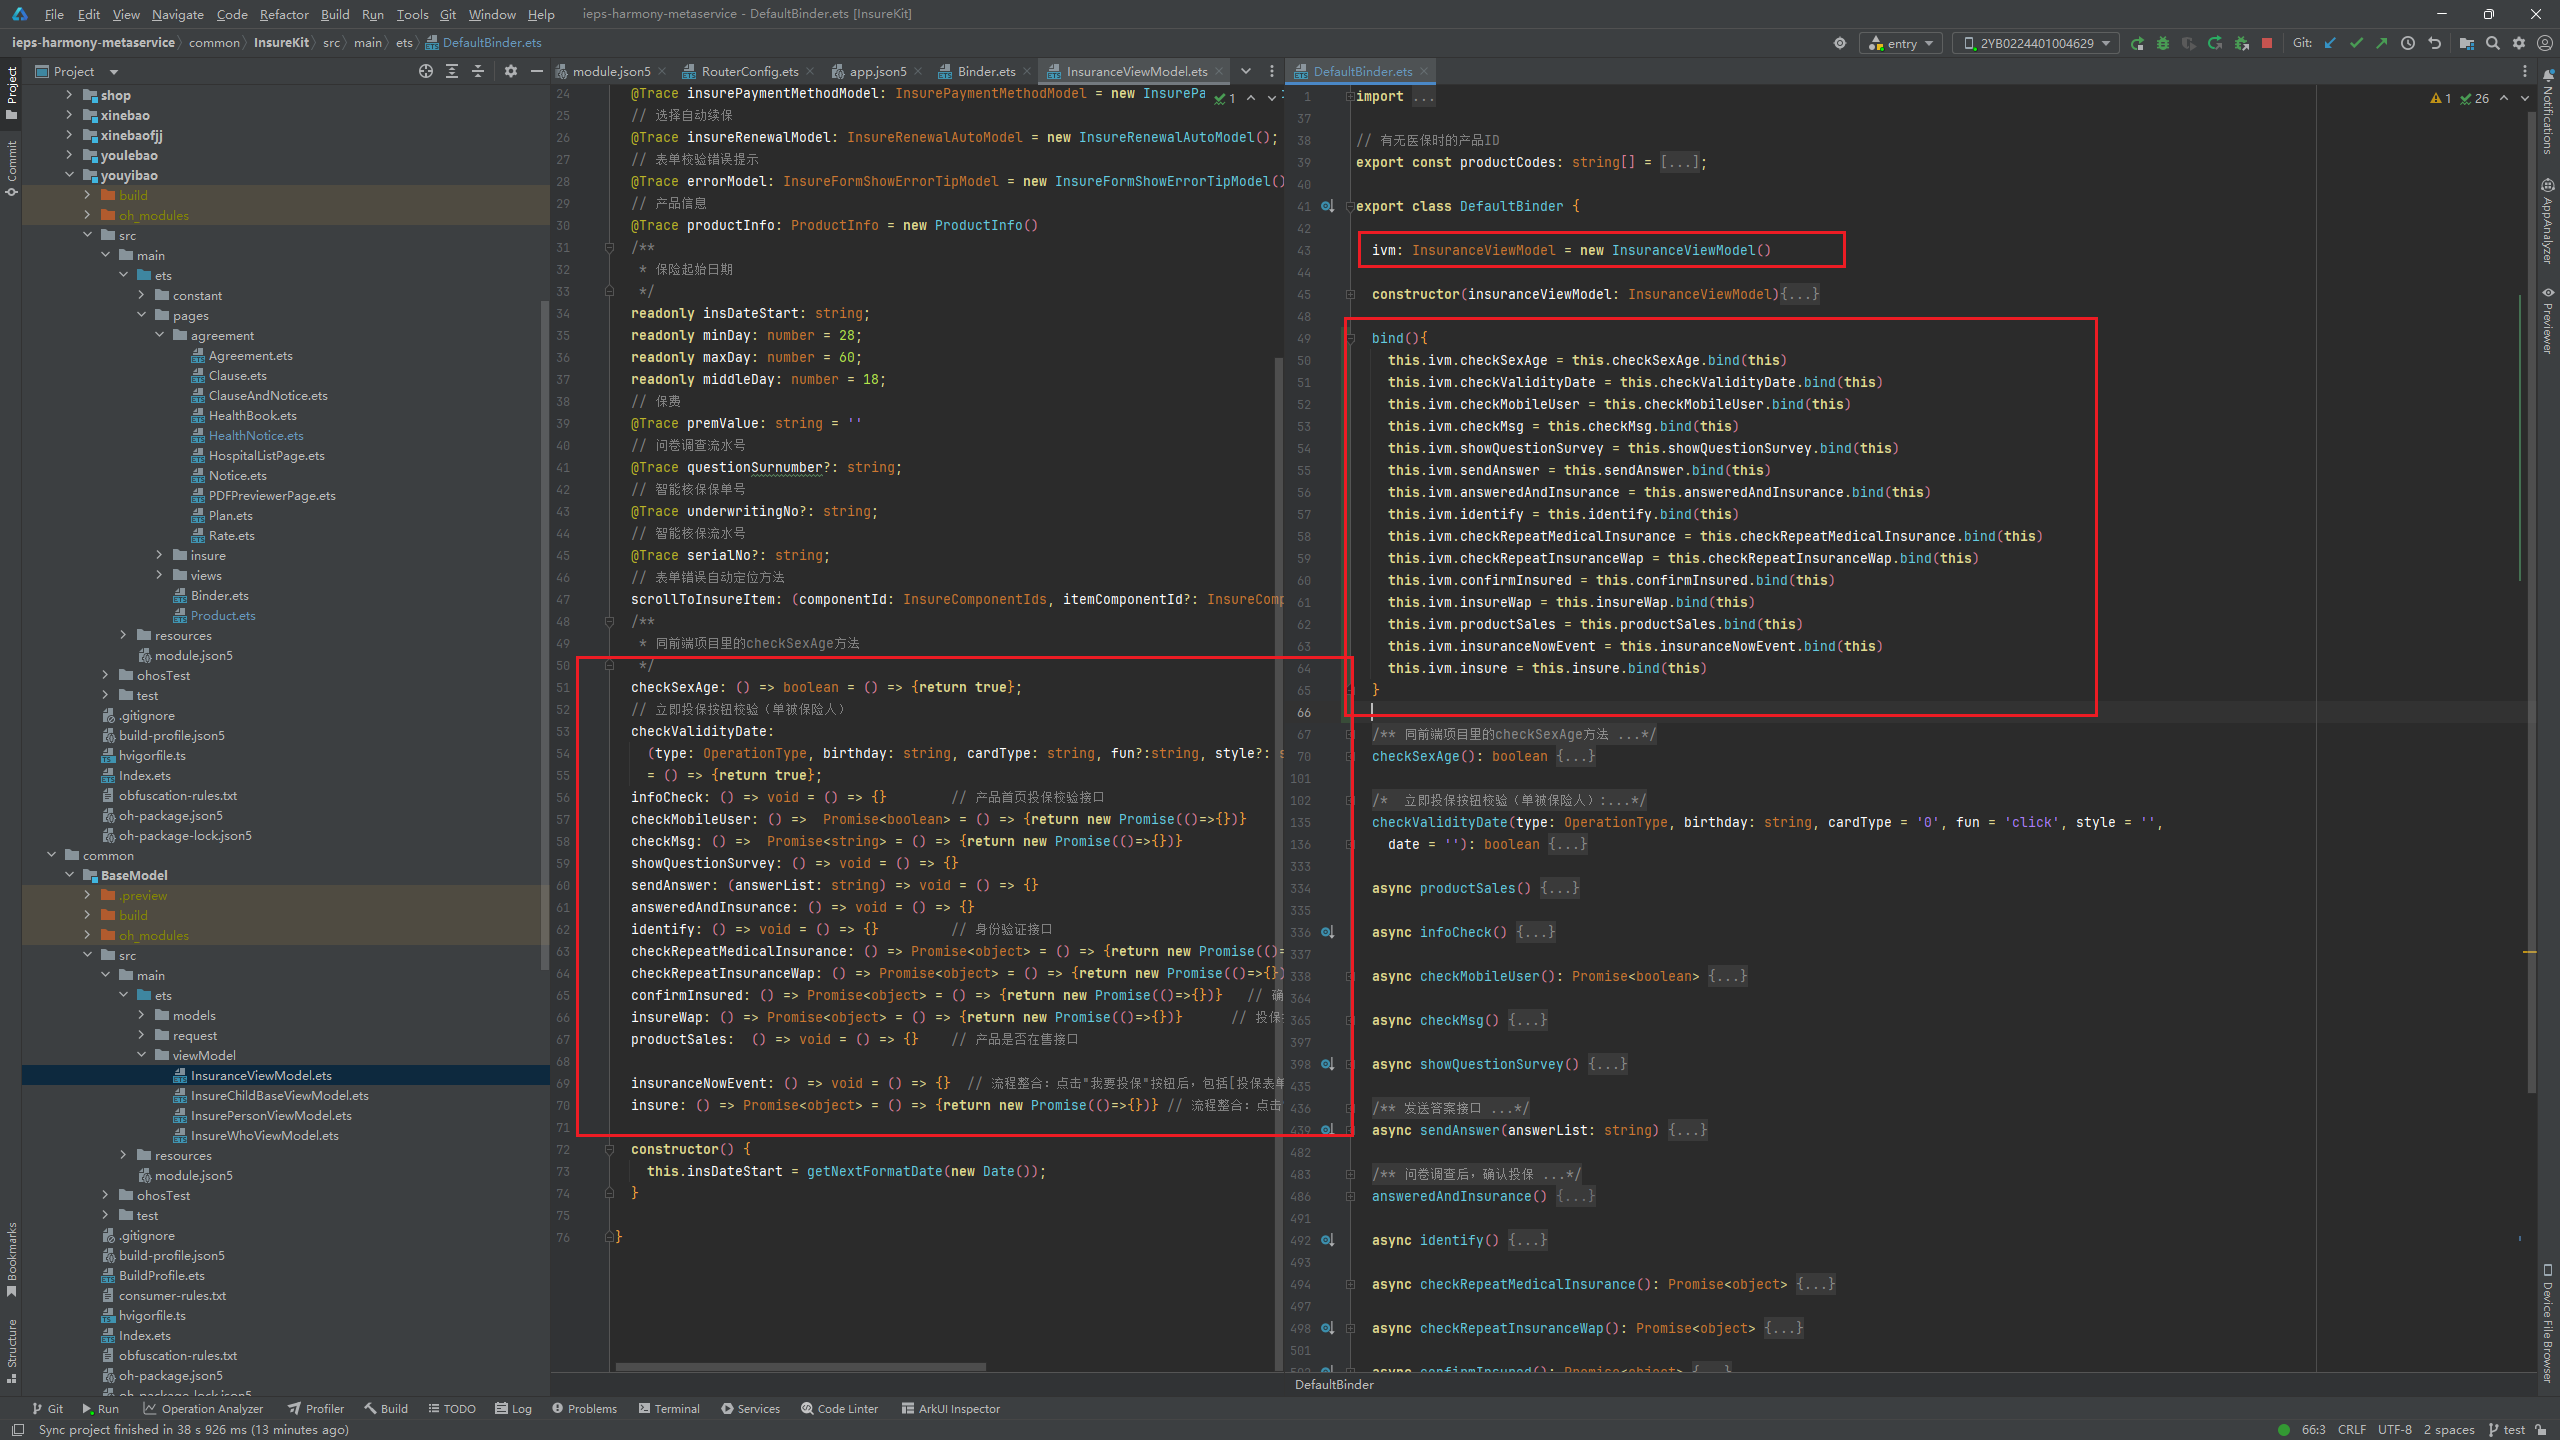This screenshot has width=2560, height=1440.
Task: Open the Project Structure icon
Action: pos(2466,43)
